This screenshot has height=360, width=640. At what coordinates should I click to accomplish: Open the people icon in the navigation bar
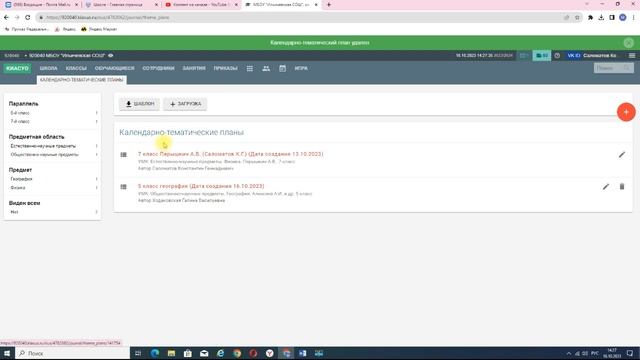point(266,68)
